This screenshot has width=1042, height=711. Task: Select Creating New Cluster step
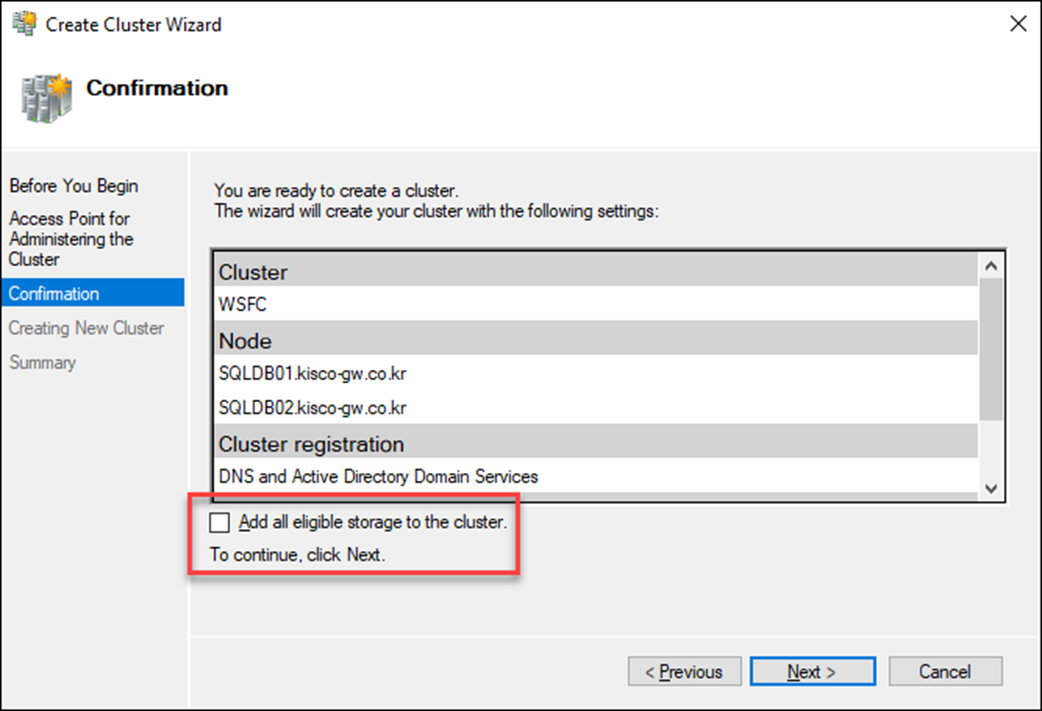[x=86, y=328]
